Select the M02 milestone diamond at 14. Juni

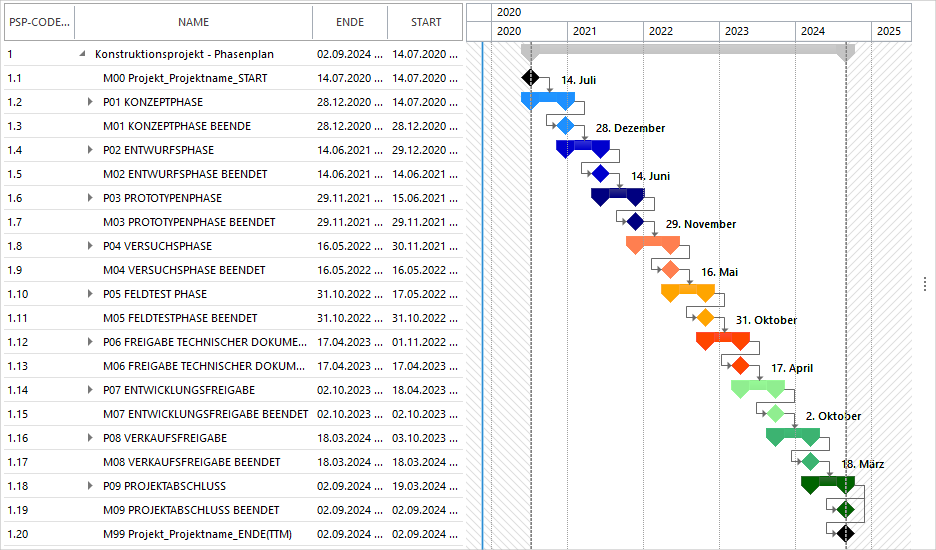coord(600,174)
